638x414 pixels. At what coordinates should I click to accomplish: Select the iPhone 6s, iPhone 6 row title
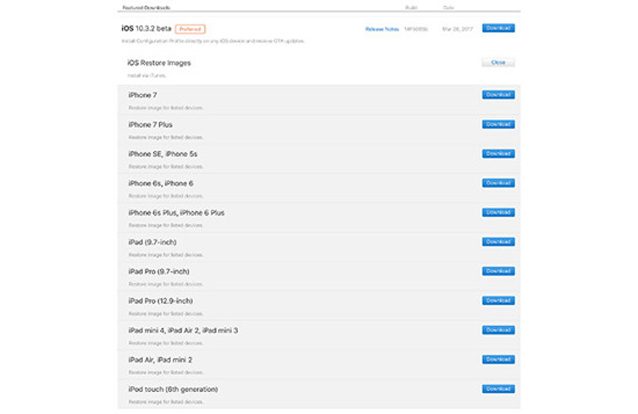(x=161, y=184)
